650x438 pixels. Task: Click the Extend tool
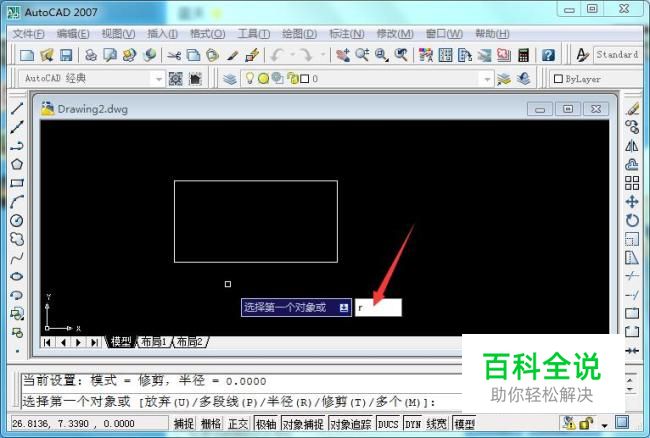tap(632, 295)
